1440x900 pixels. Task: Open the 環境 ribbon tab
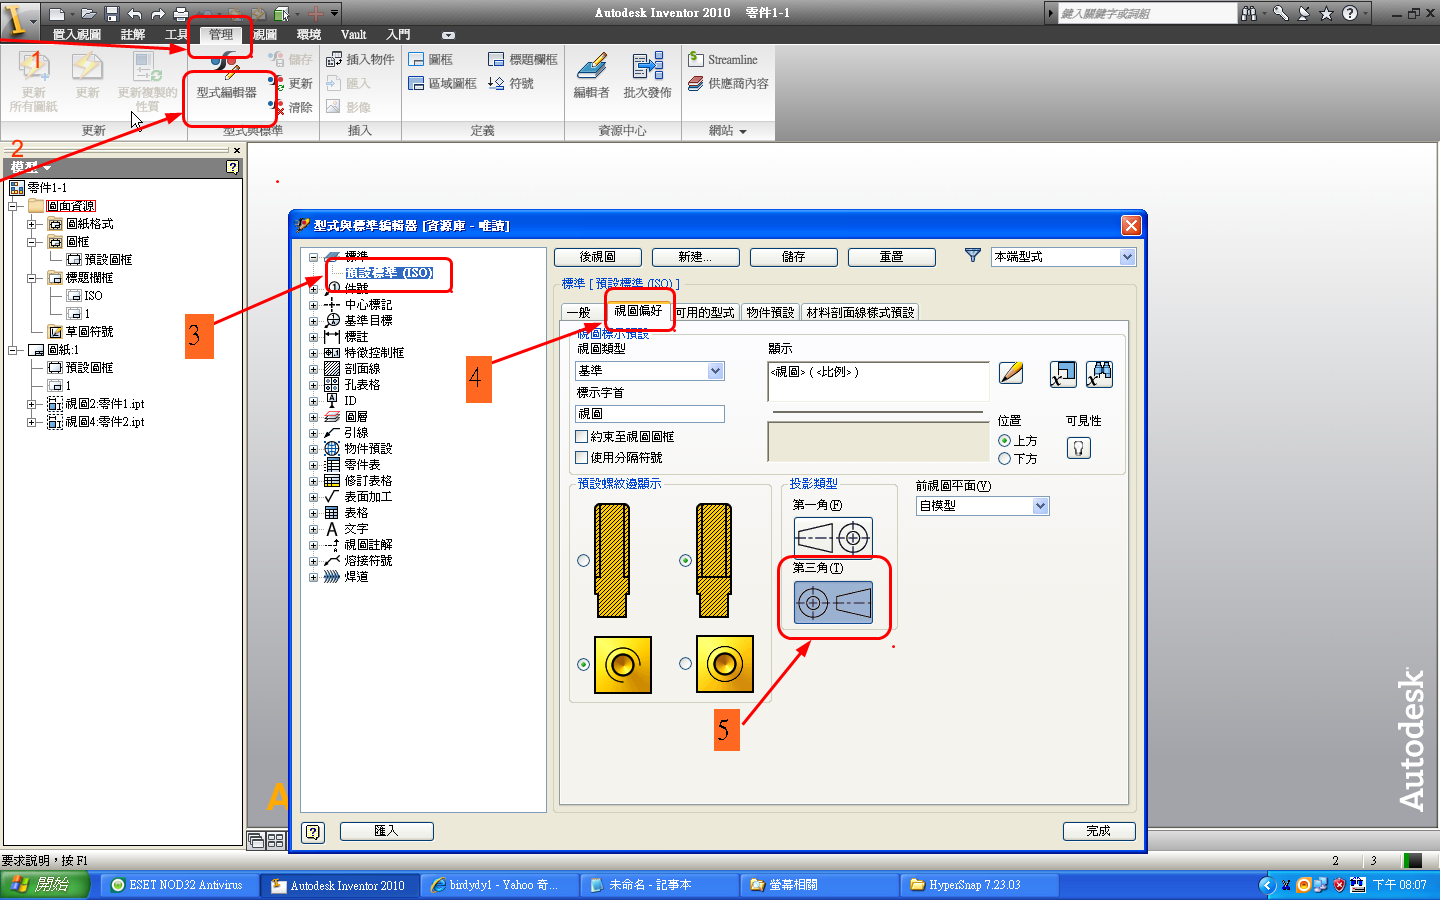coord(309,34)
